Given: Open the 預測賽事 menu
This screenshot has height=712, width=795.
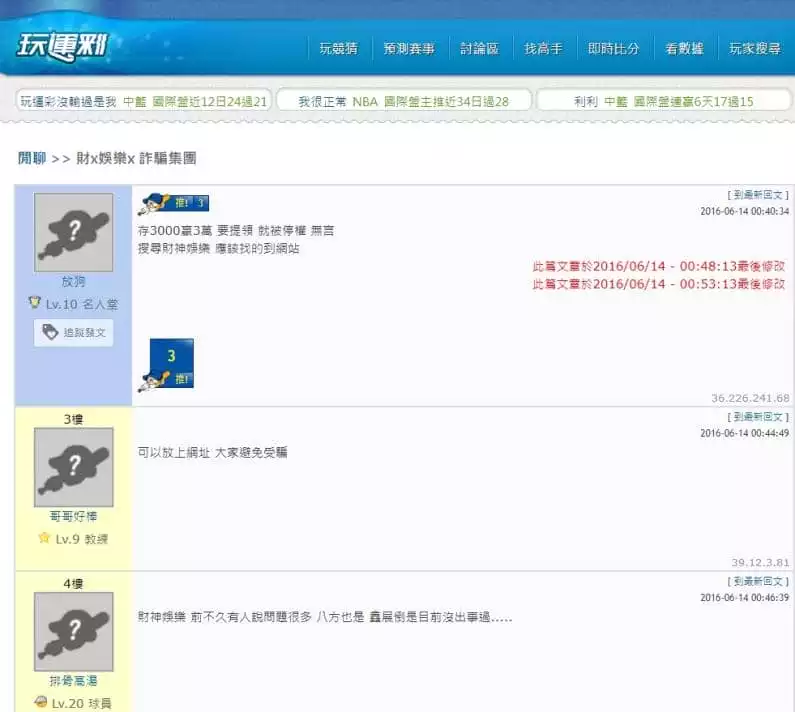Looking at the screenshot, I should point(409,49).
